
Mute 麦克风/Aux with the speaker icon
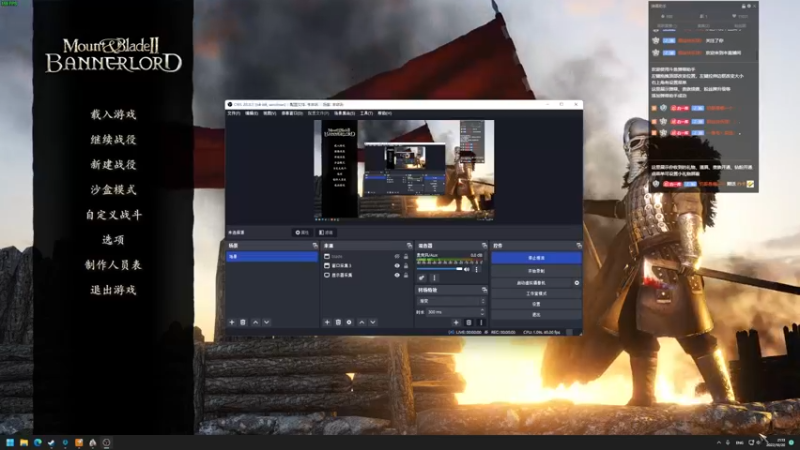[467, 269]
